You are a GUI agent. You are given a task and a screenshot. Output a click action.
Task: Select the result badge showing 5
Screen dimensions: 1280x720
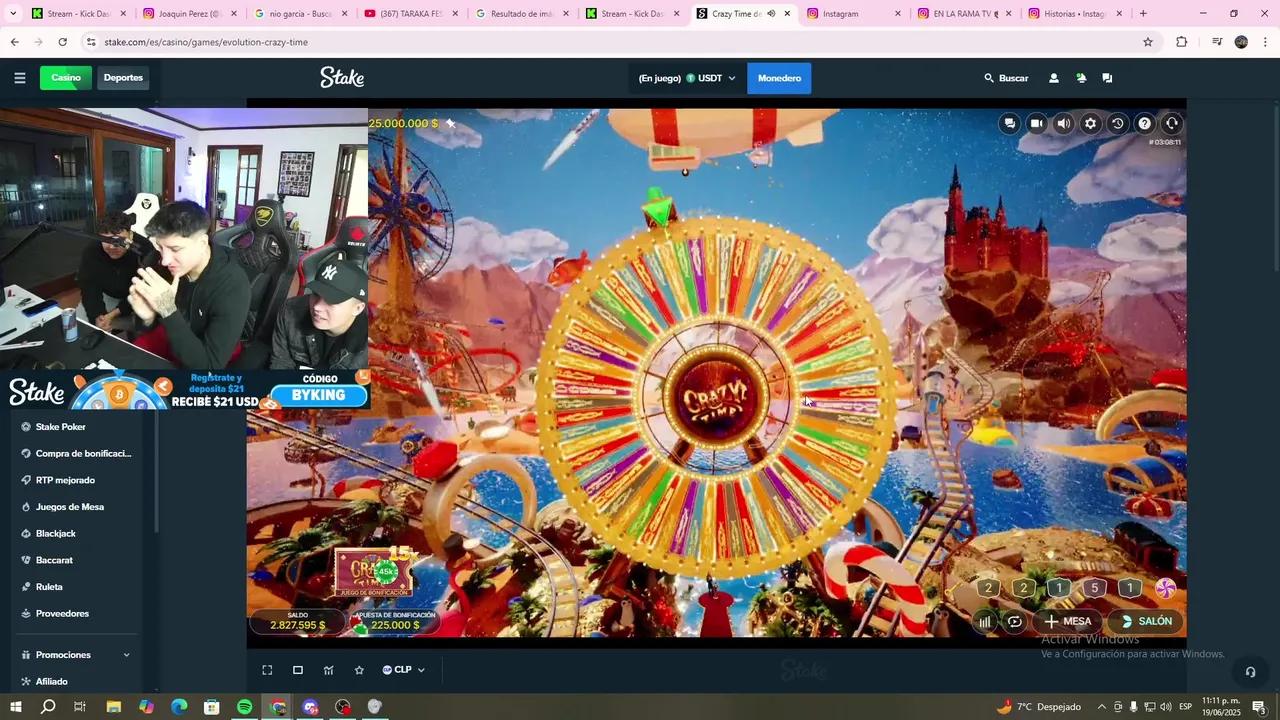[1095, 588]
